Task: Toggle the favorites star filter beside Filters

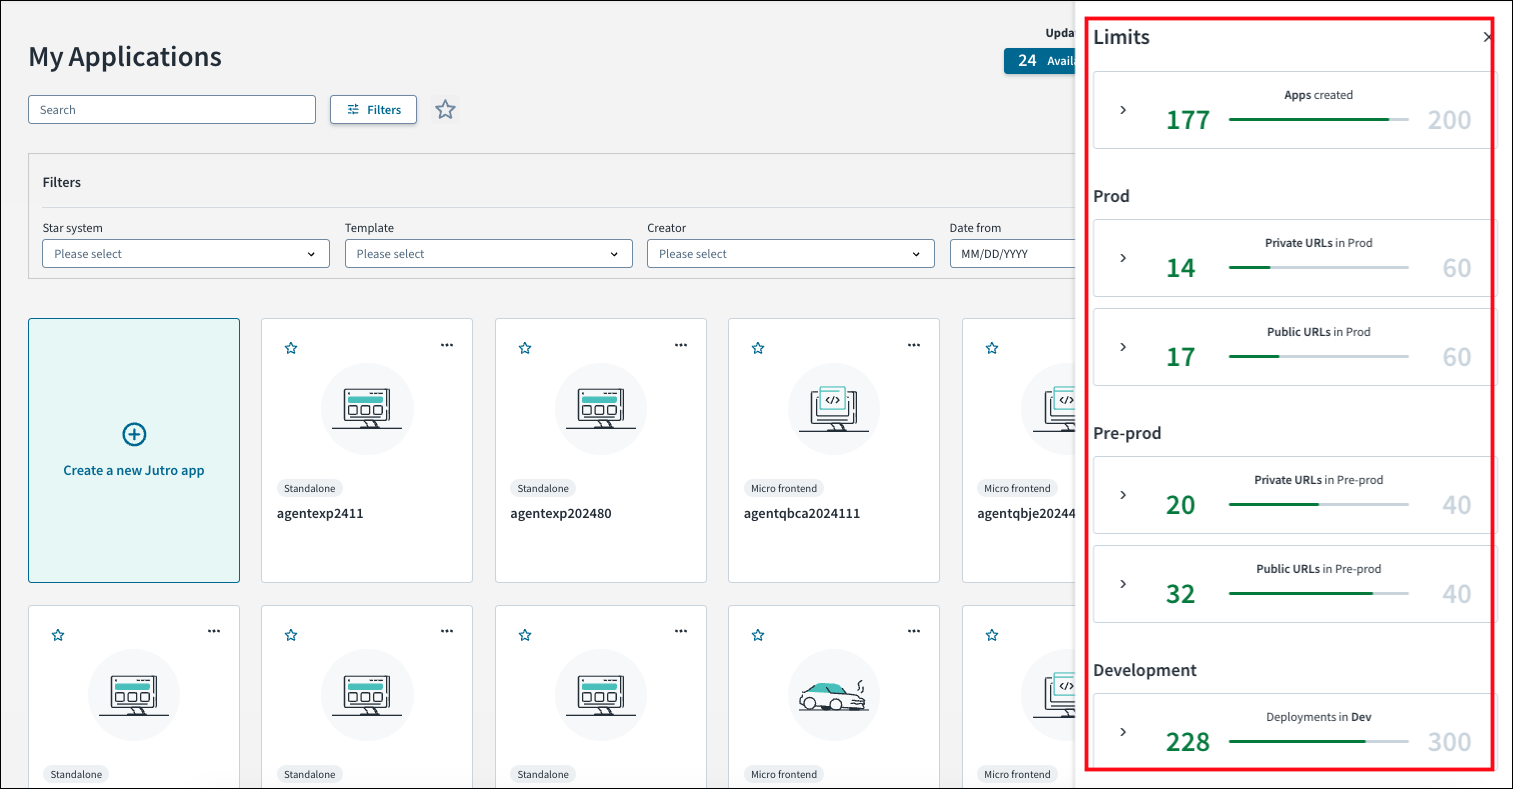Action: (445, 110)
